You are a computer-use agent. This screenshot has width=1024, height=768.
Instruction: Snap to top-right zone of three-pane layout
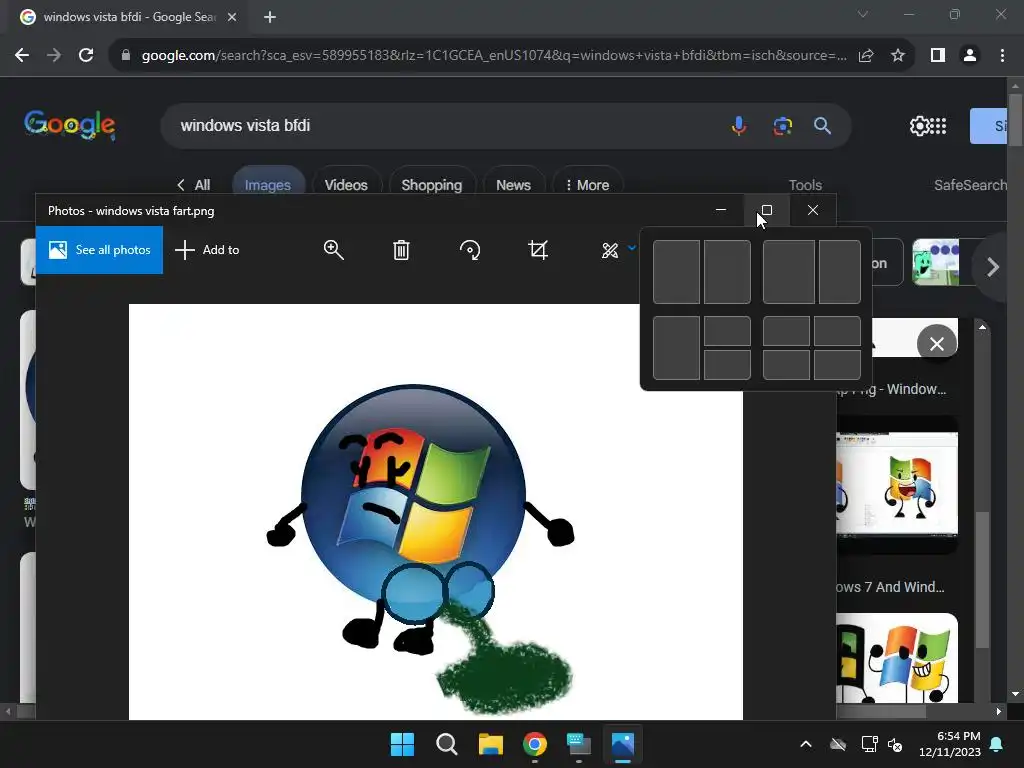coord(728,331)
